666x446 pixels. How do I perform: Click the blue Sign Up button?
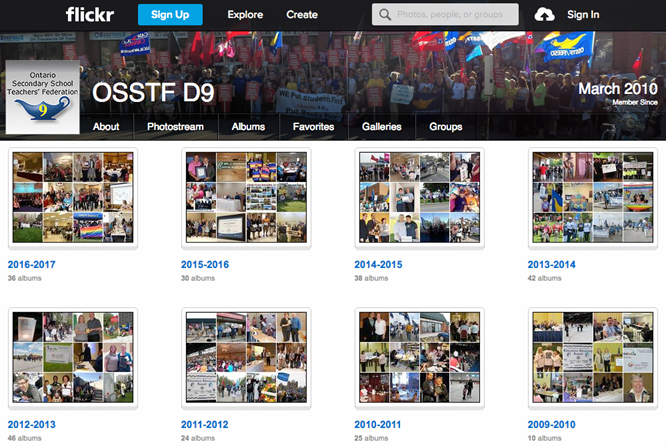pyautogui.click(x=170, y=14)
